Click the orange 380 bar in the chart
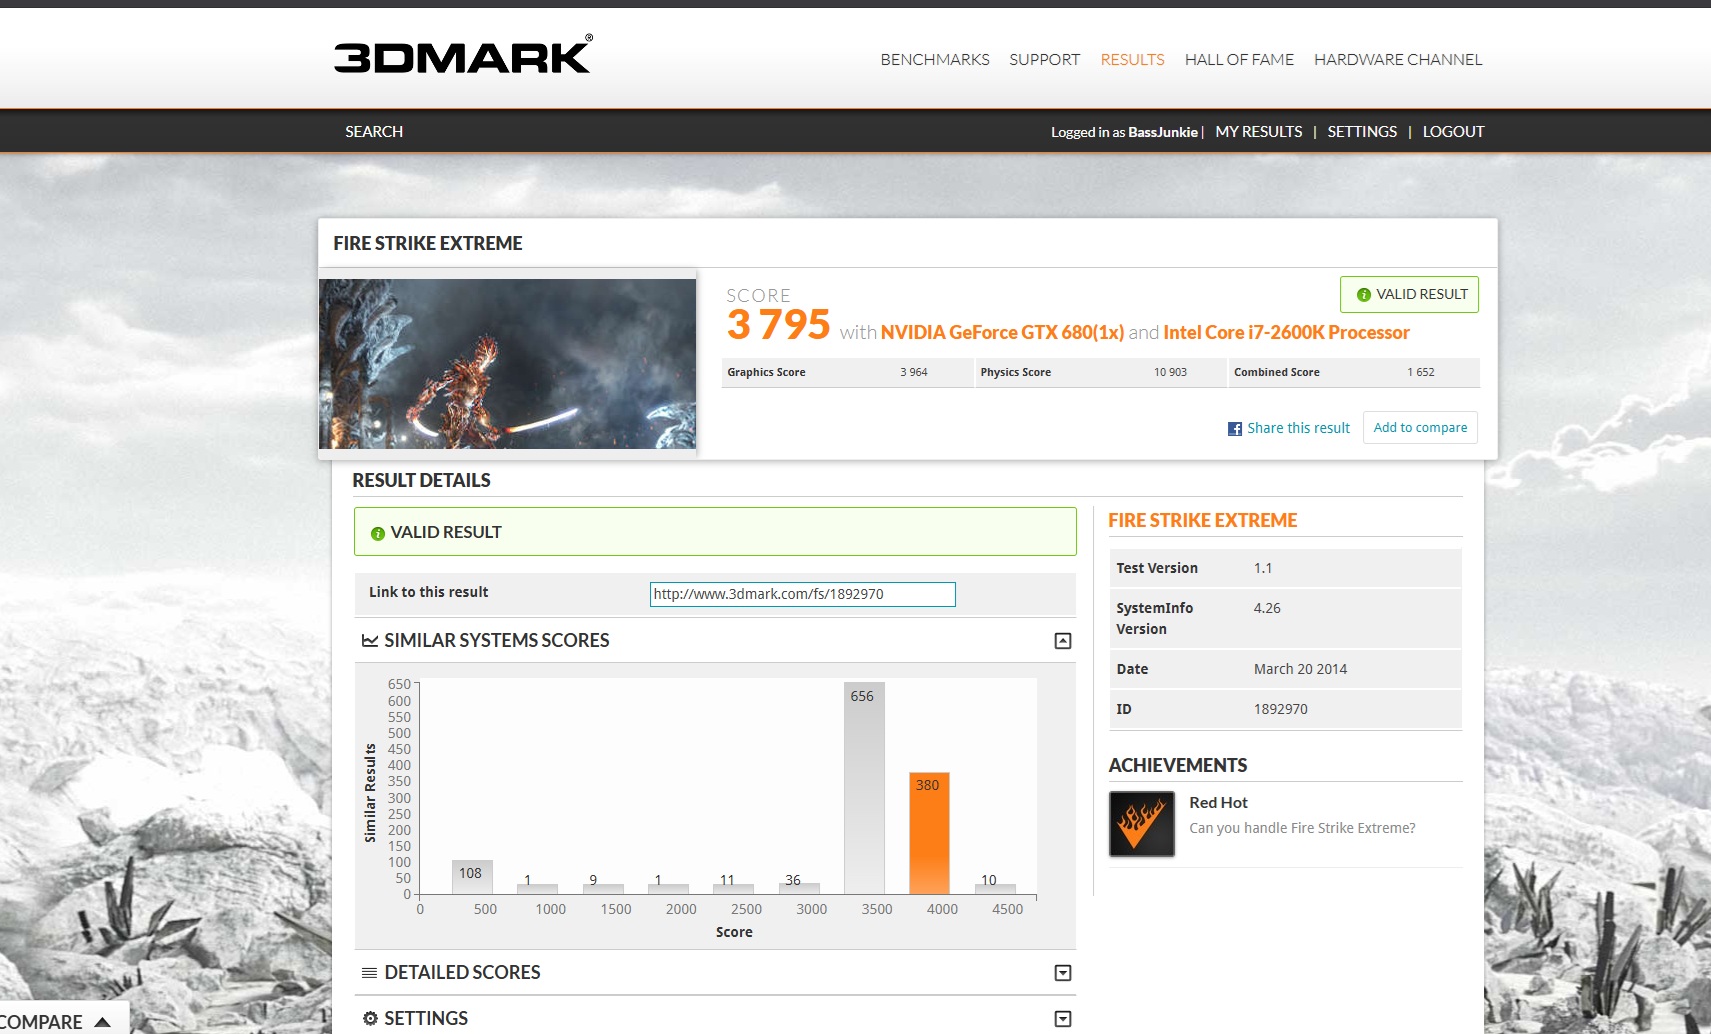 pos(929,833)
